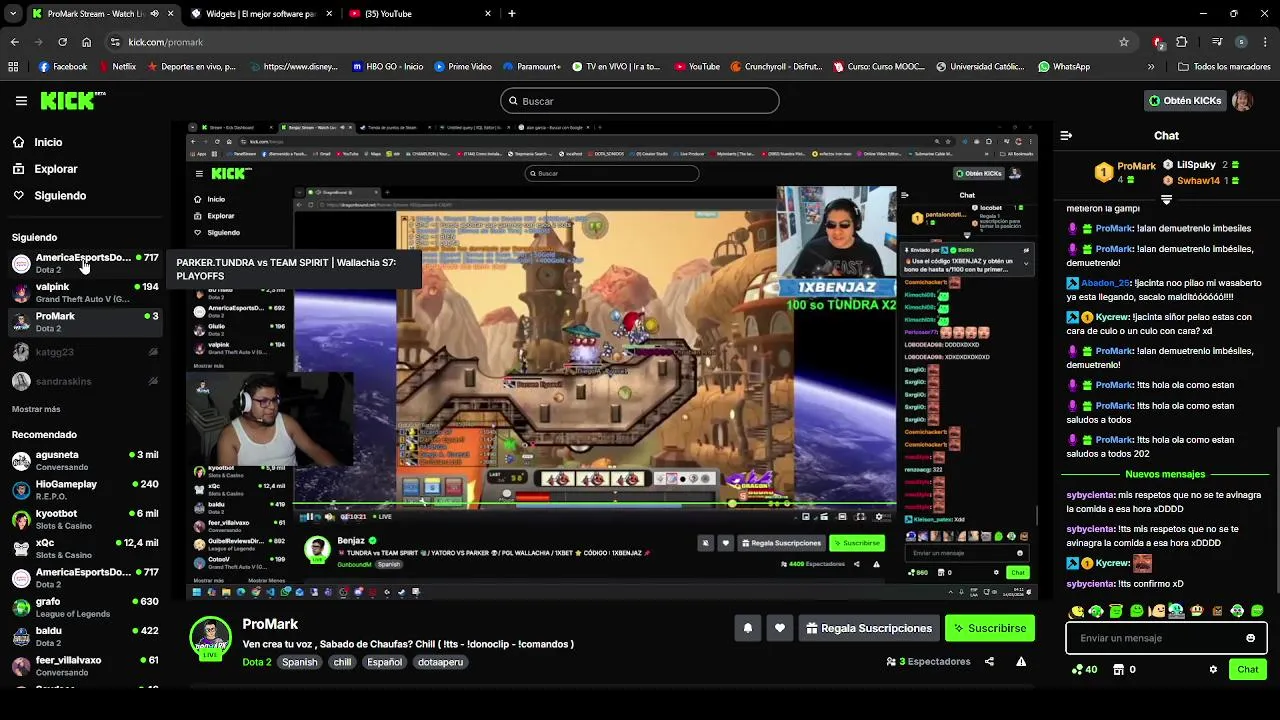Open the ProMark streamer avatar
The height and width of the screenshot is (720, 1280).
click(211, 638)
